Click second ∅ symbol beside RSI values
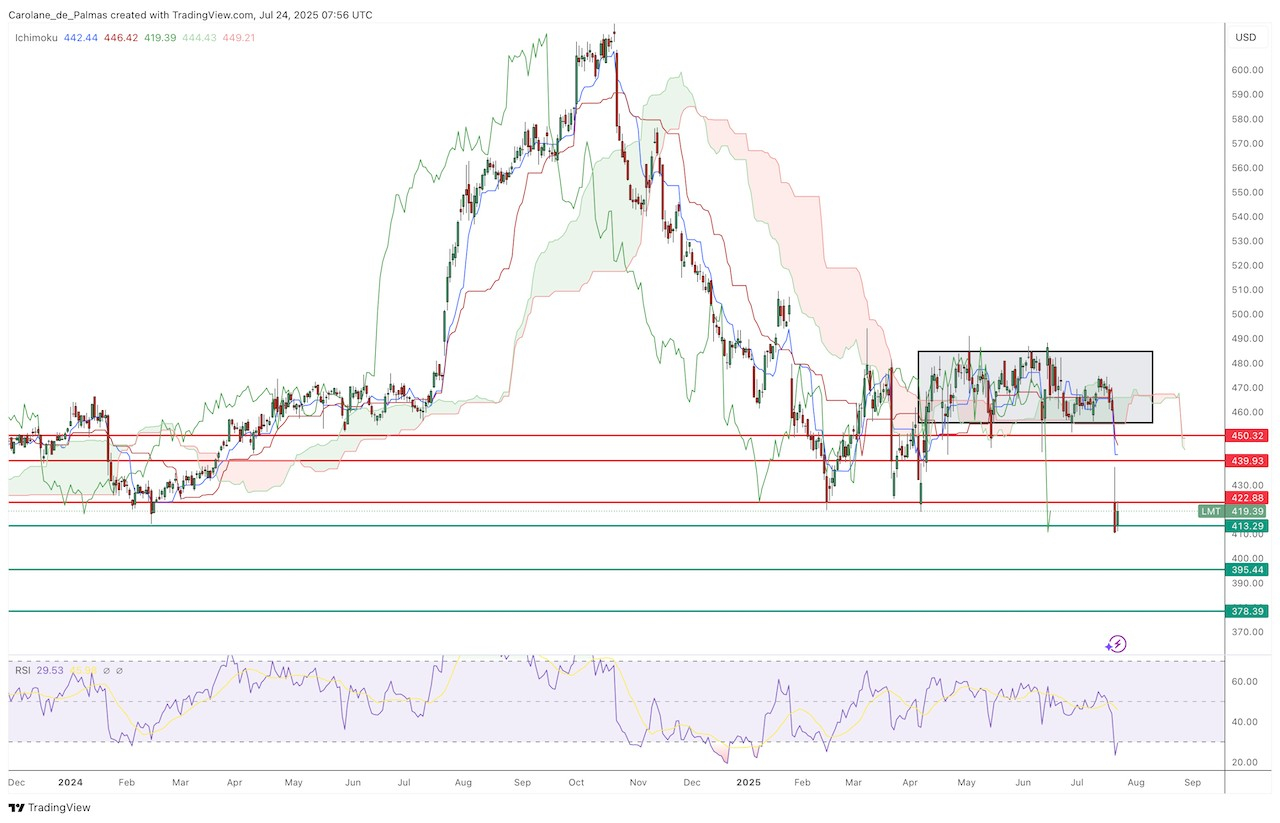 tap(119, 670)
